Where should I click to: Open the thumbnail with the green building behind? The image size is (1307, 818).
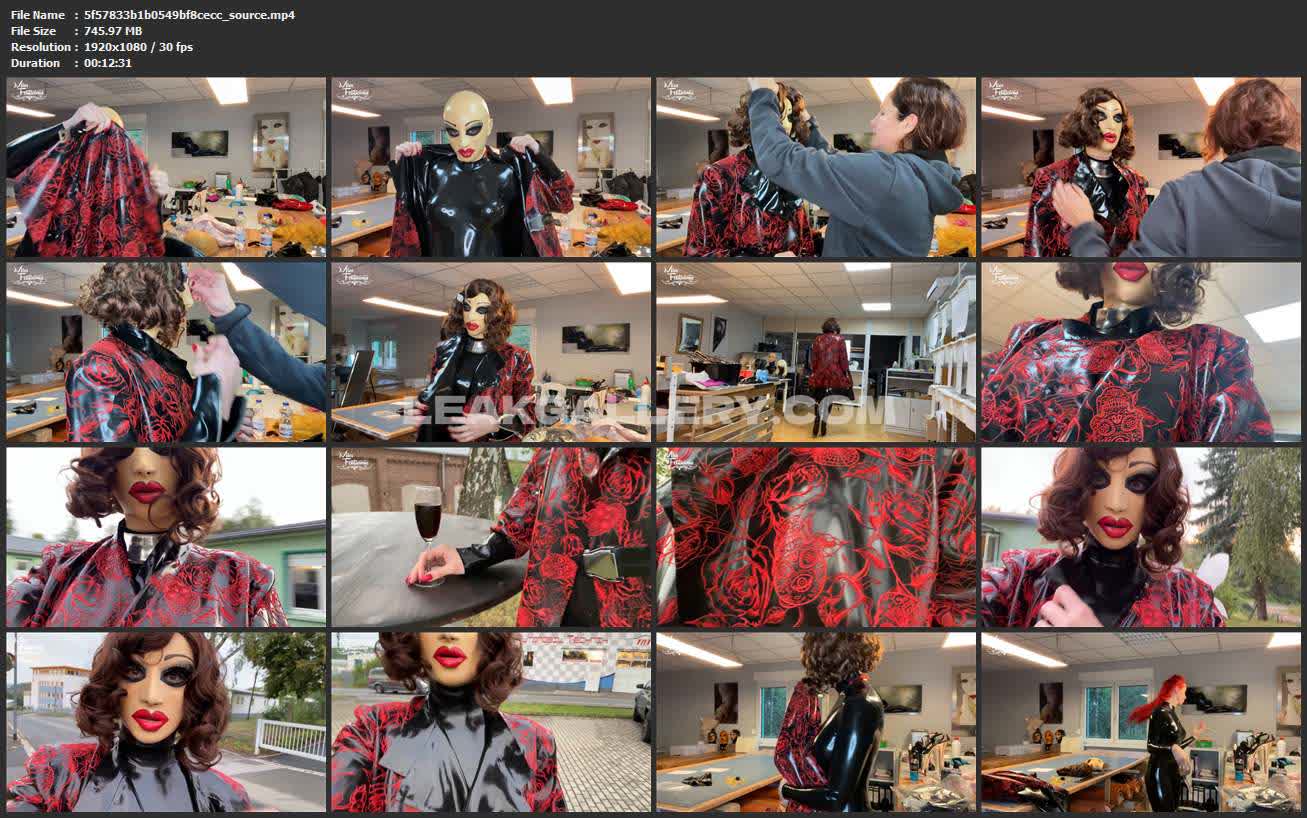click(166, 537)
